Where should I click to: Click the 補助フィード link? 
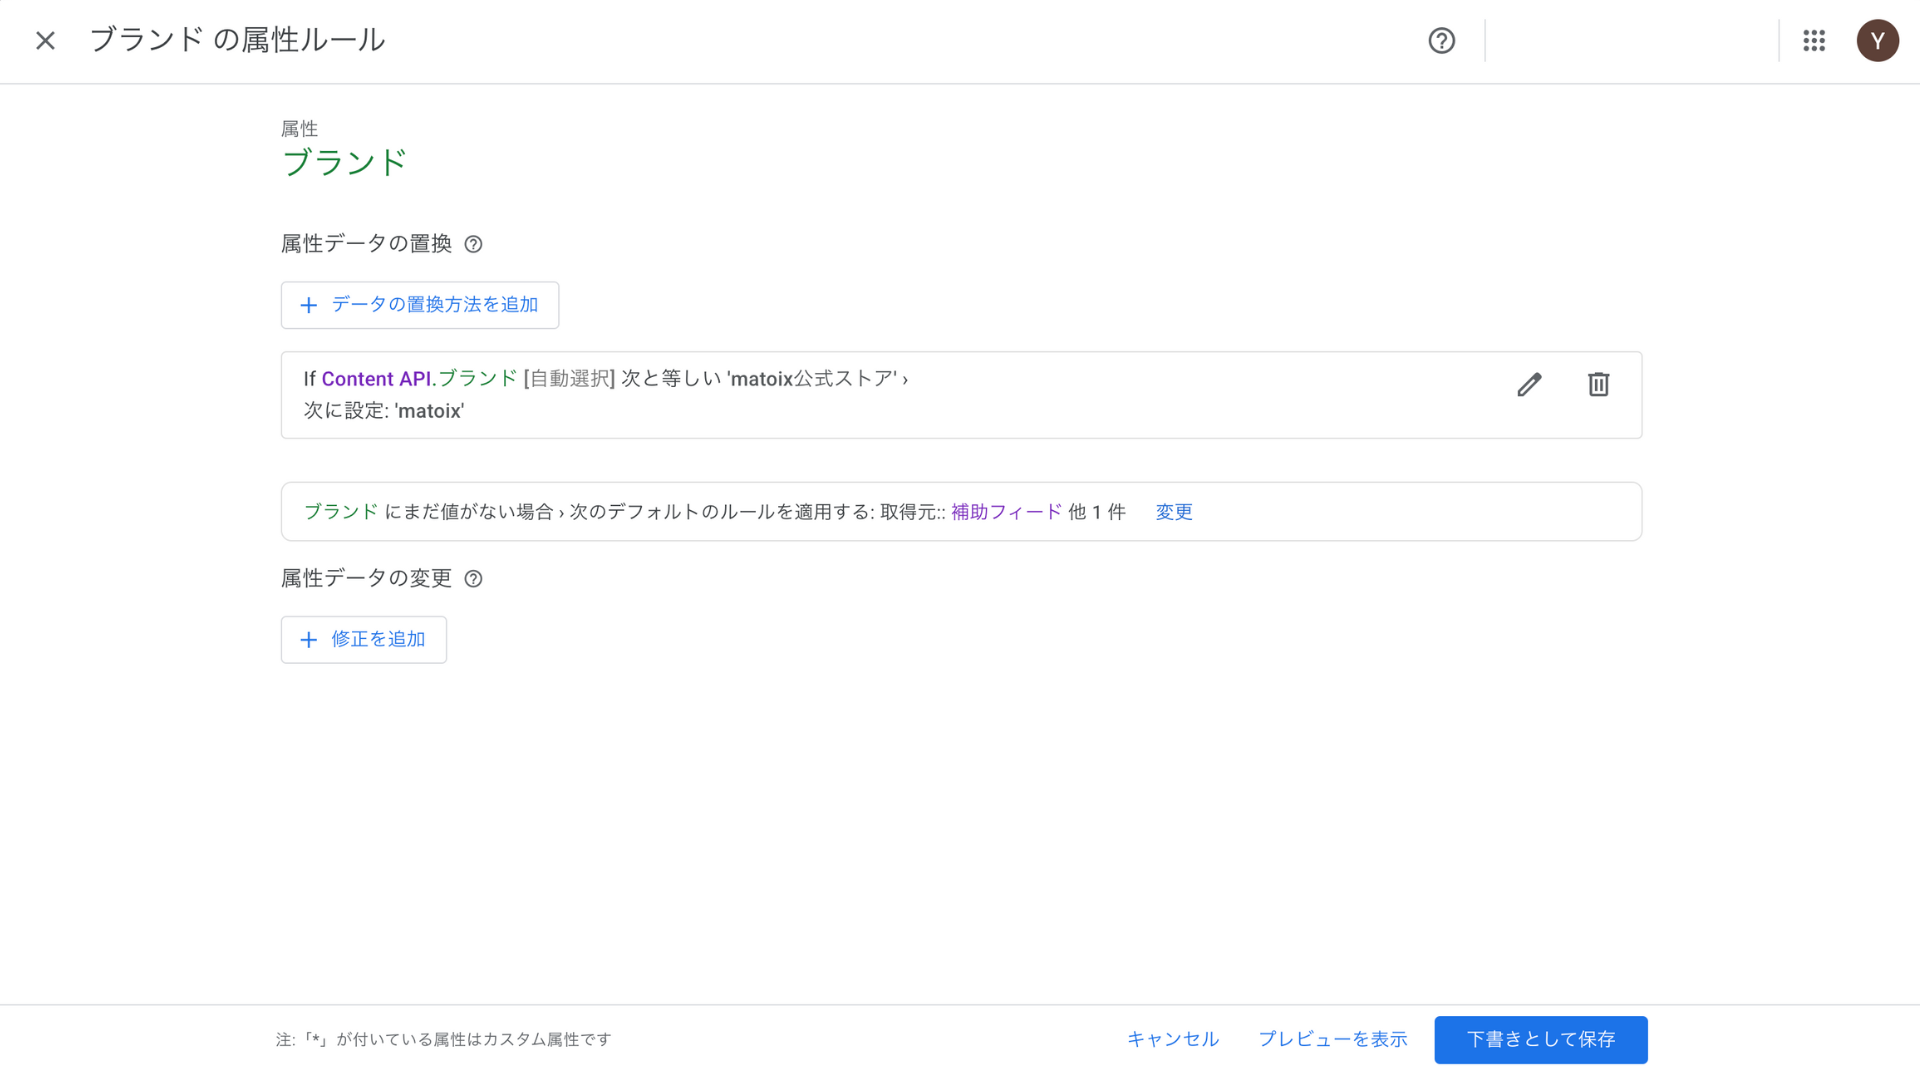click(1006, 512)
